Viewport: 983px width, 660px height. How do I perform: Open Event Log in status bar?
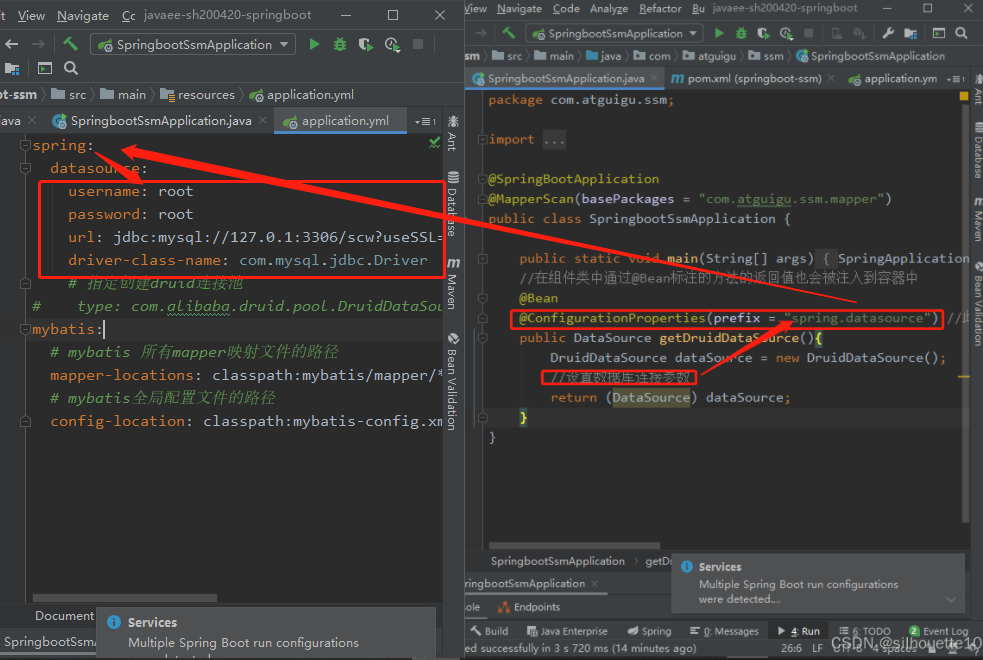tap(938, 631)
